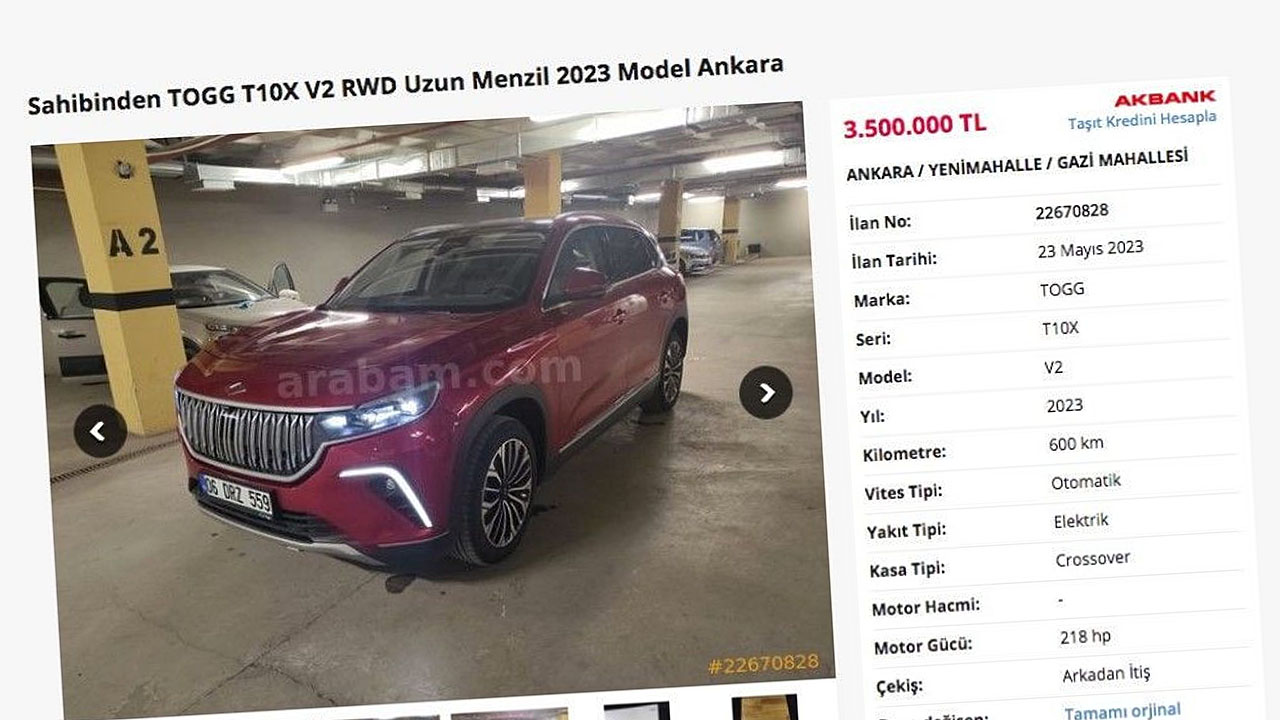Click the Akbank logo
This screenshot has height=720, width=1280.
1165,99
